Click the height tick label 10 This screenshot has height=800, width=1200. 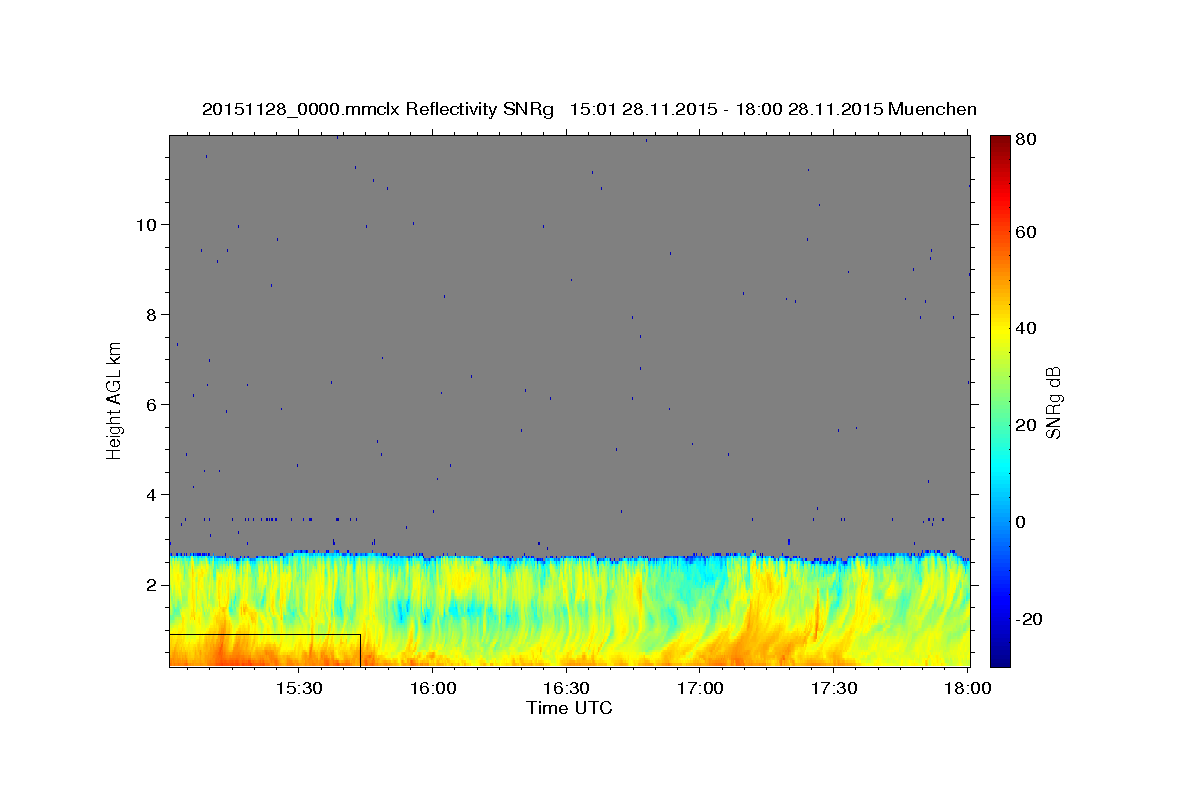tap(147, 224)
